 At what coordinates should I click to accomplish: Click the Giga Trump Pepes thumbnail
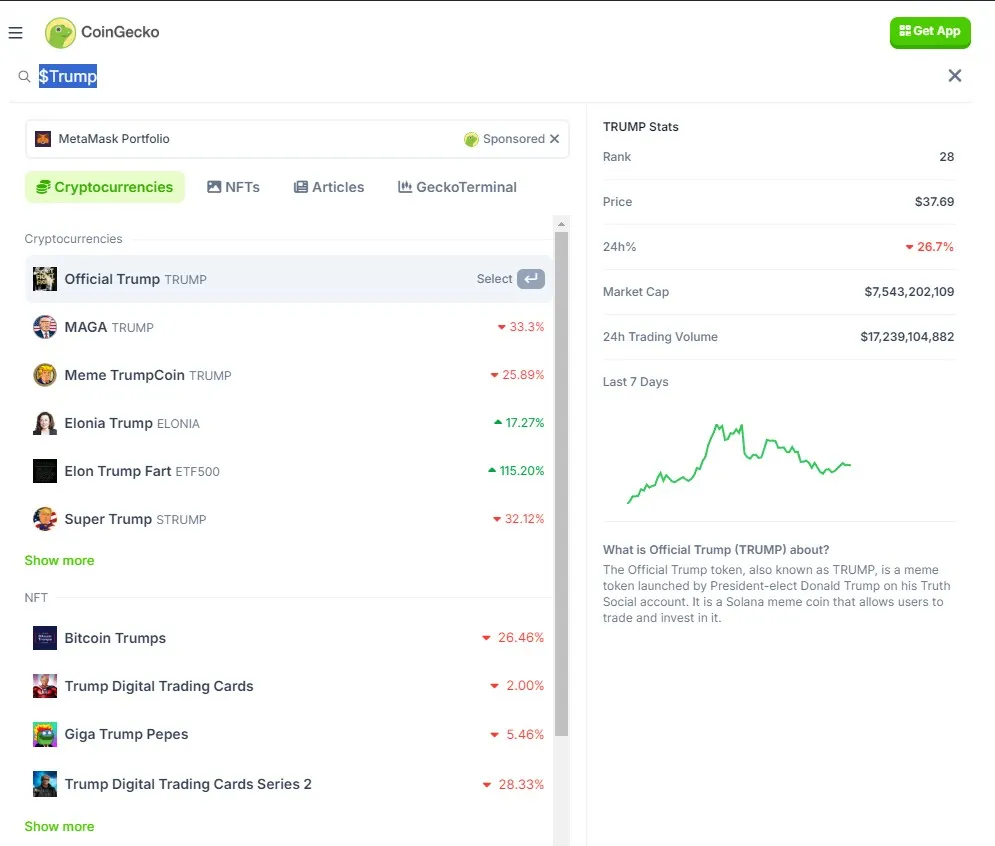tap(45, 734)
